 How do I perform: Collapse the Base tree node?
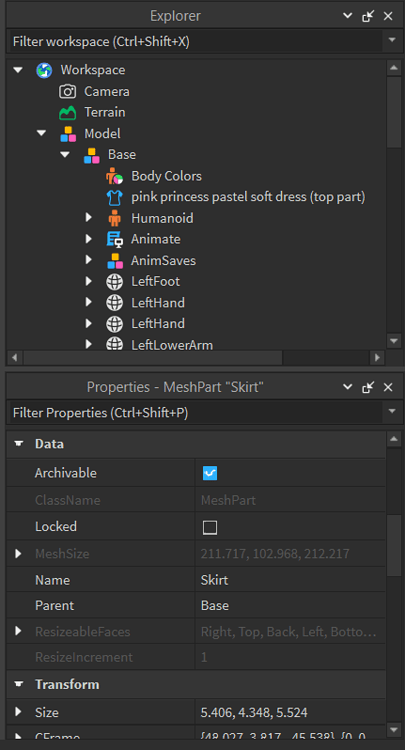coord(65,155)
